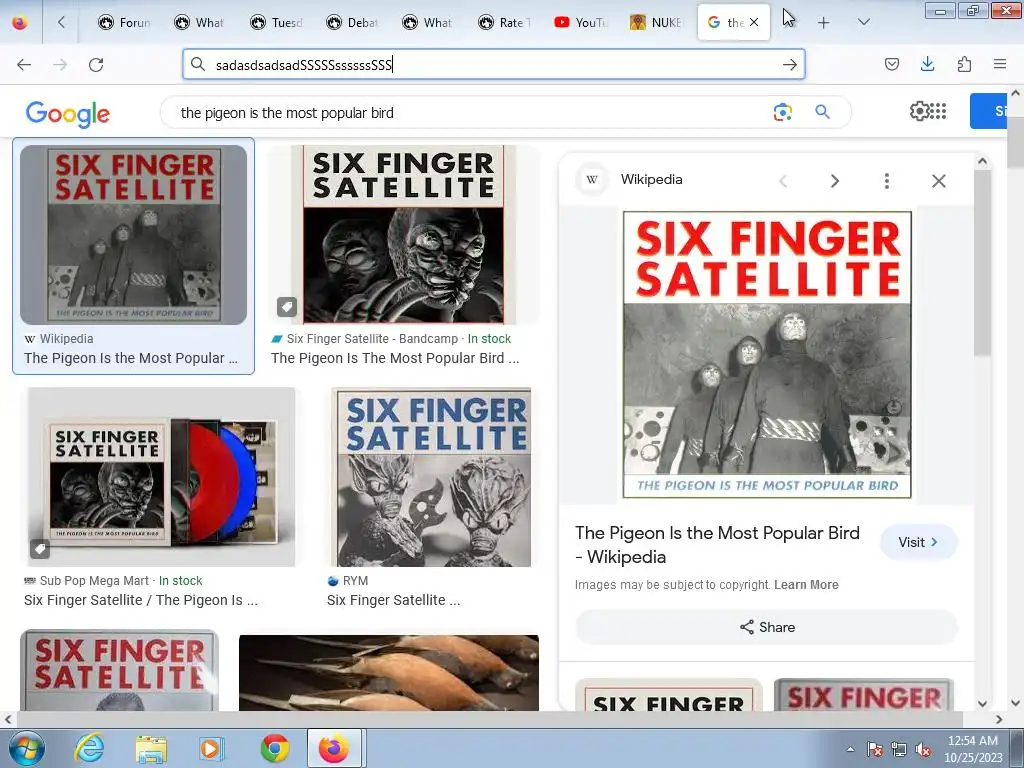Open preview panel more options menu

(886, 181)
